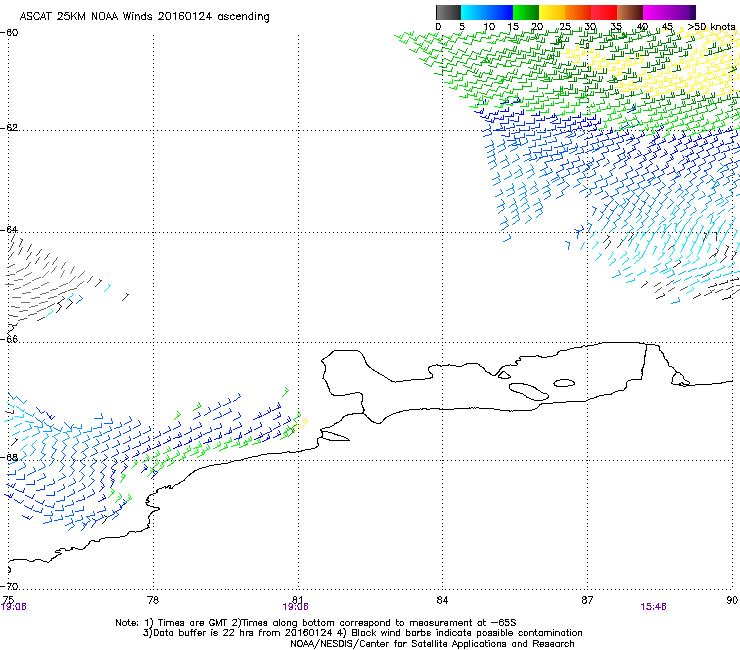Click the dark purple legend segment above '>50'

pos(693,12)
